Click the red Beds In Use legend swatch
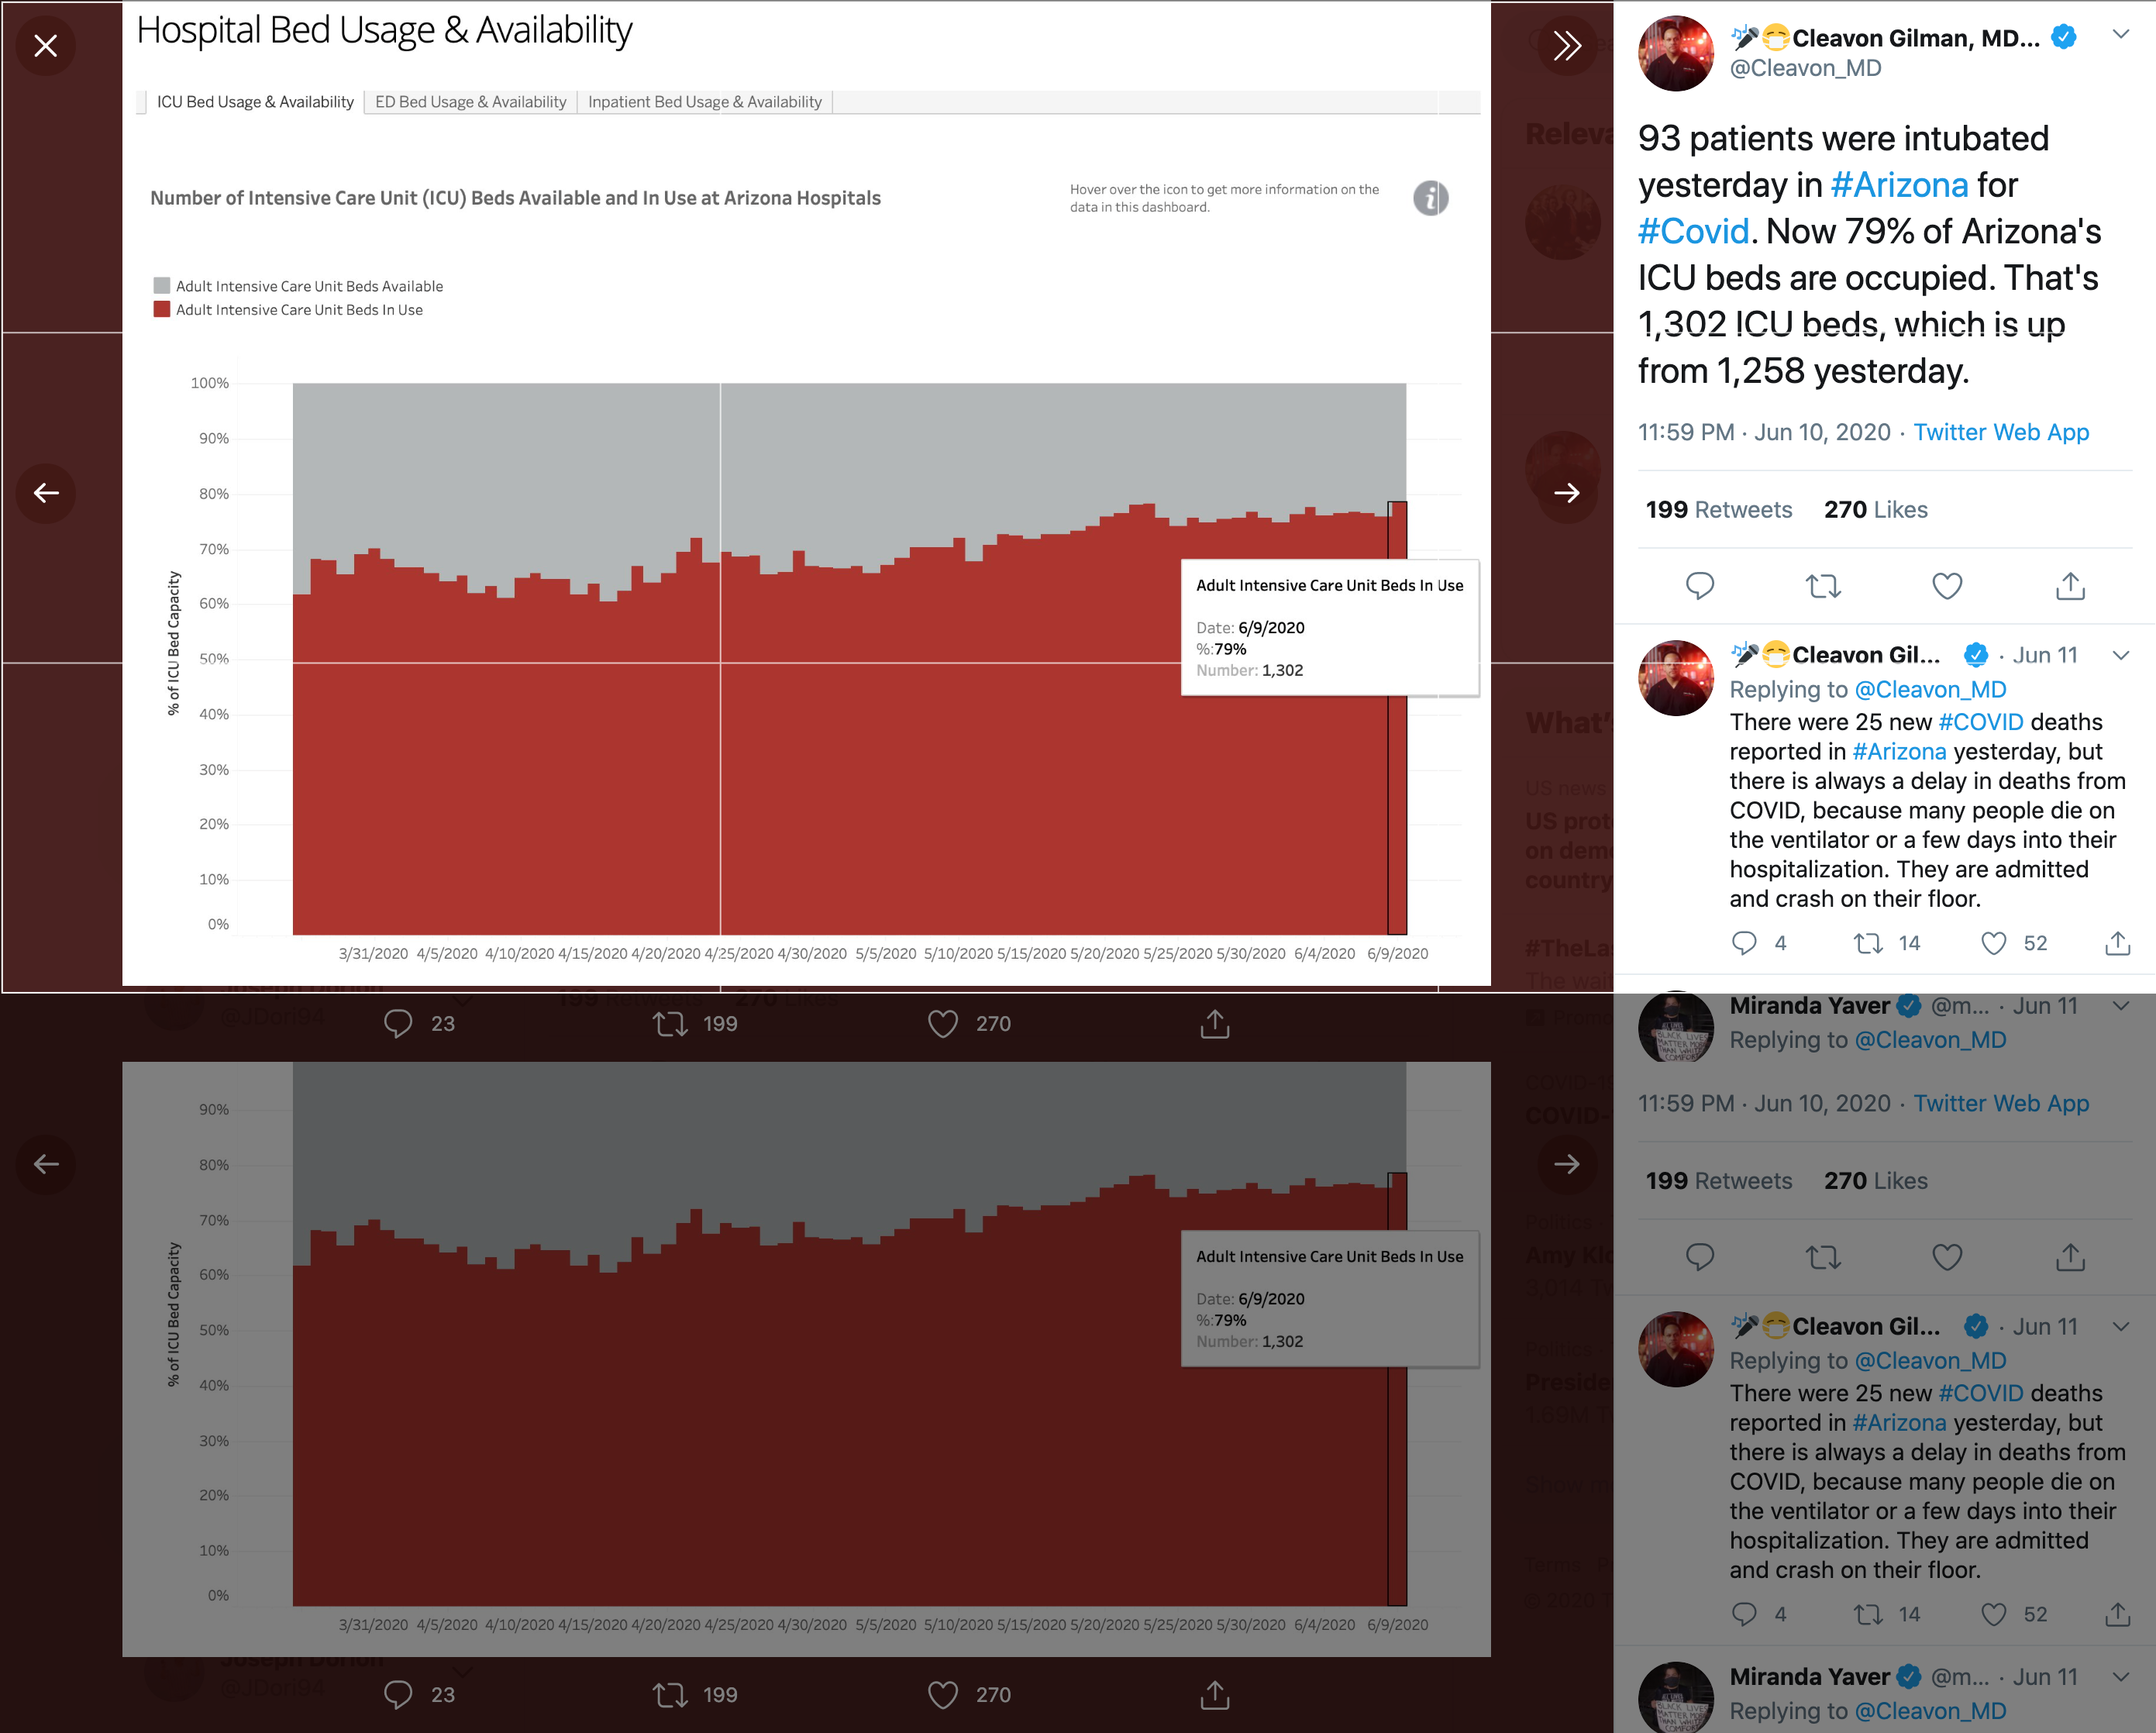2156x1733 pixels. pyautogui.click(x=162, y=310)
